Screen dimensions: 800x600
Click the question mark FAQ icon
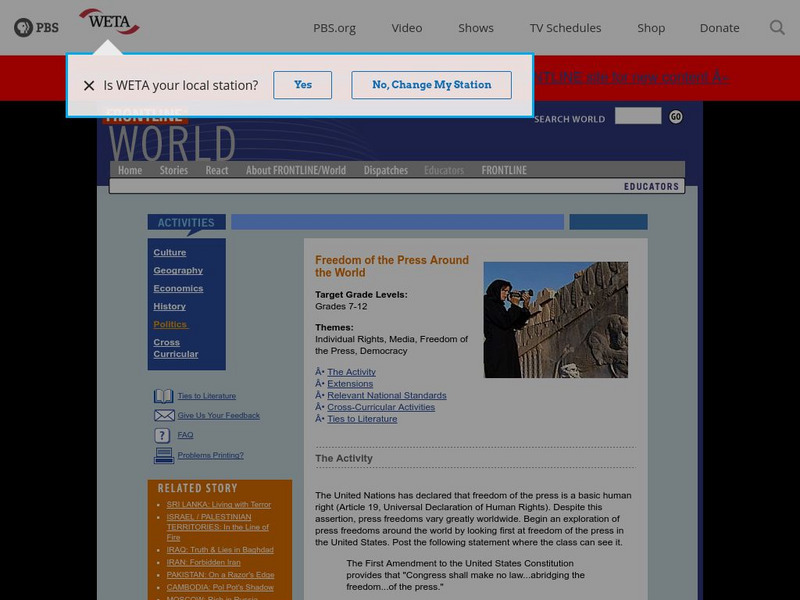pyautogui.click(x=162, y=435)
